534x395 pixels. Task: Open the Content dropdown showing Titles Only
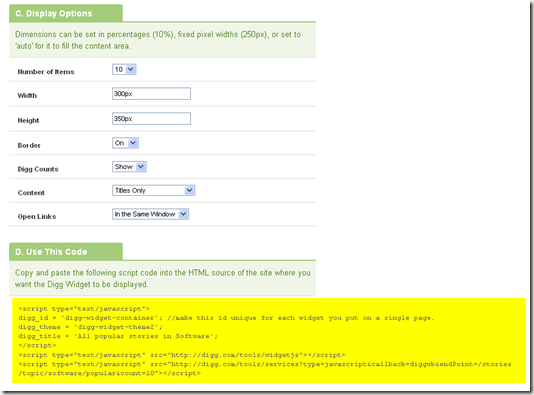pyautogui.click(x=153, y=190)
